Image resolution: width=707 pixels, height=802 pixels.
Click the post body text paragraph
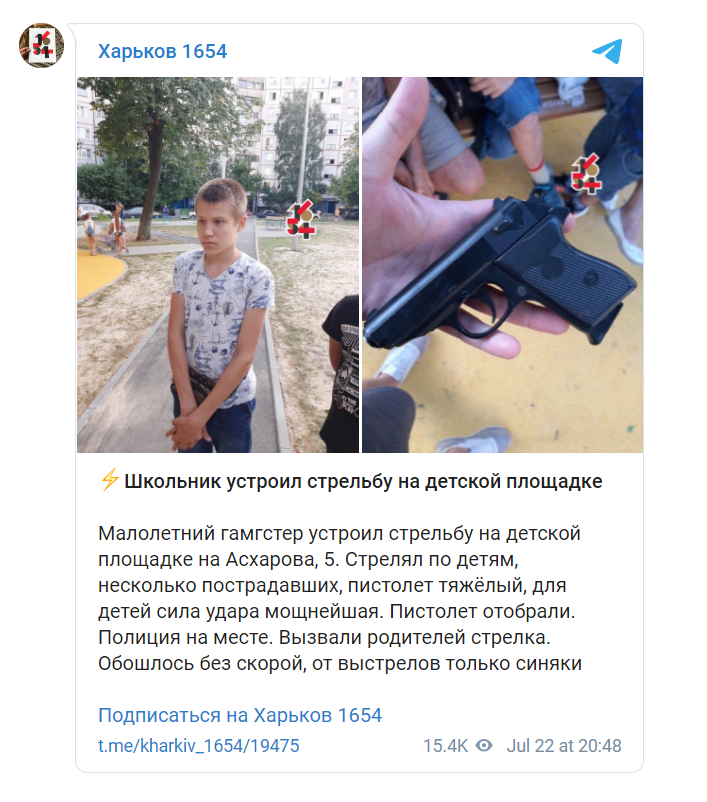tap(340, 598)
